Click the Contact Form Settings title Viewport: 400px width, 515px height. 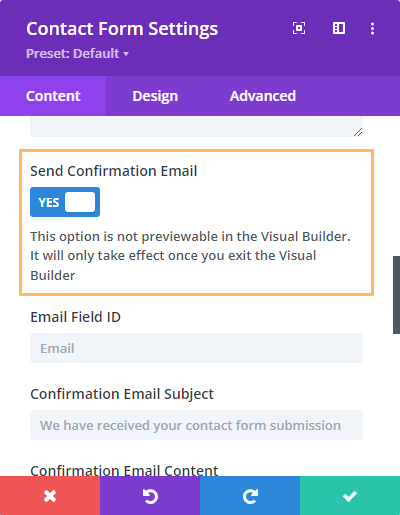point(122,29)
